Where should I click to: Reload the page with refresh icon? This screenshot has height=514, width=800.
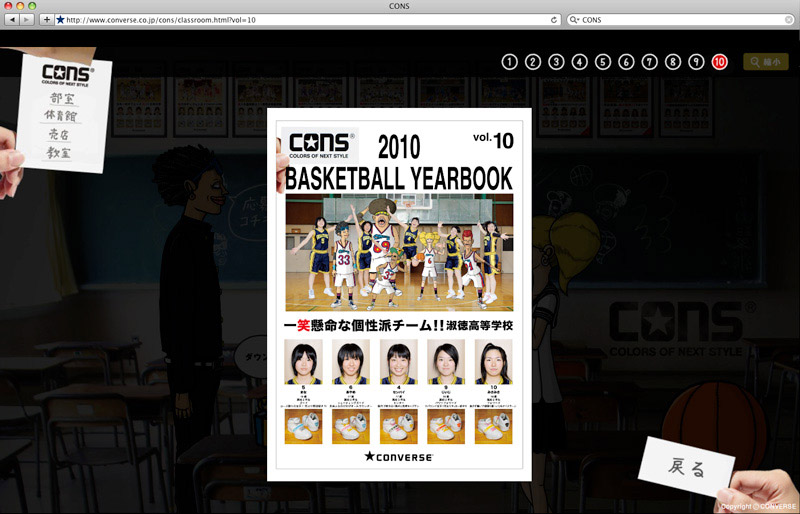(x=554, y=20)
